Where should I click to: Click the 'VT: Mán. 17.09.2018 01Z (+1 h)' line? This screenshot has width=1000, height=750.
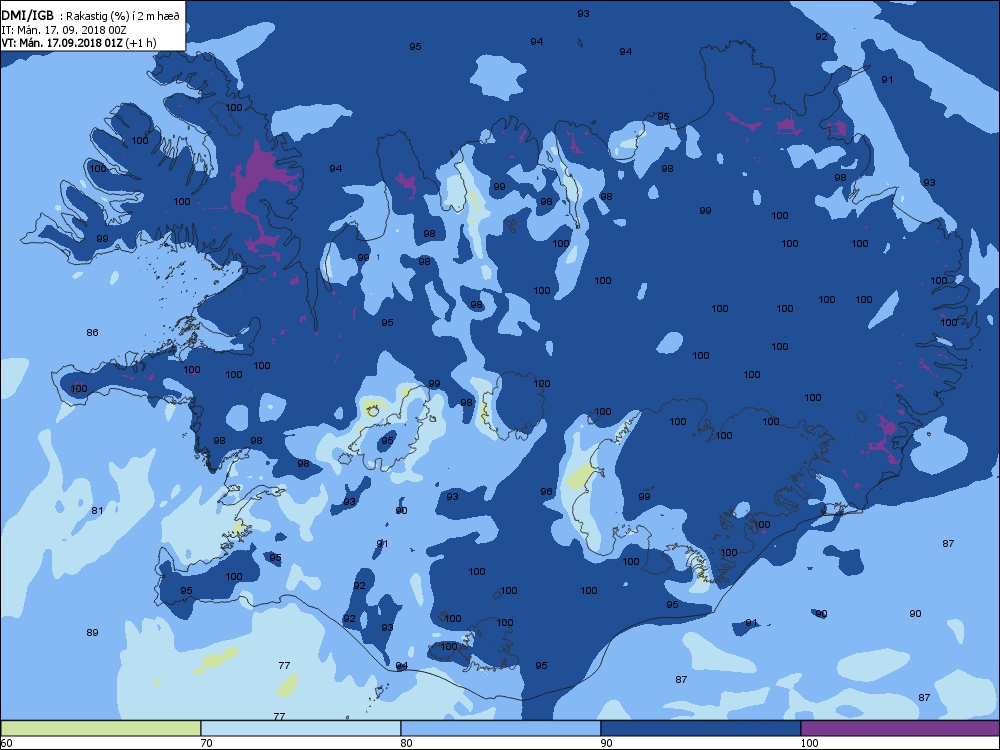point(78,43)
